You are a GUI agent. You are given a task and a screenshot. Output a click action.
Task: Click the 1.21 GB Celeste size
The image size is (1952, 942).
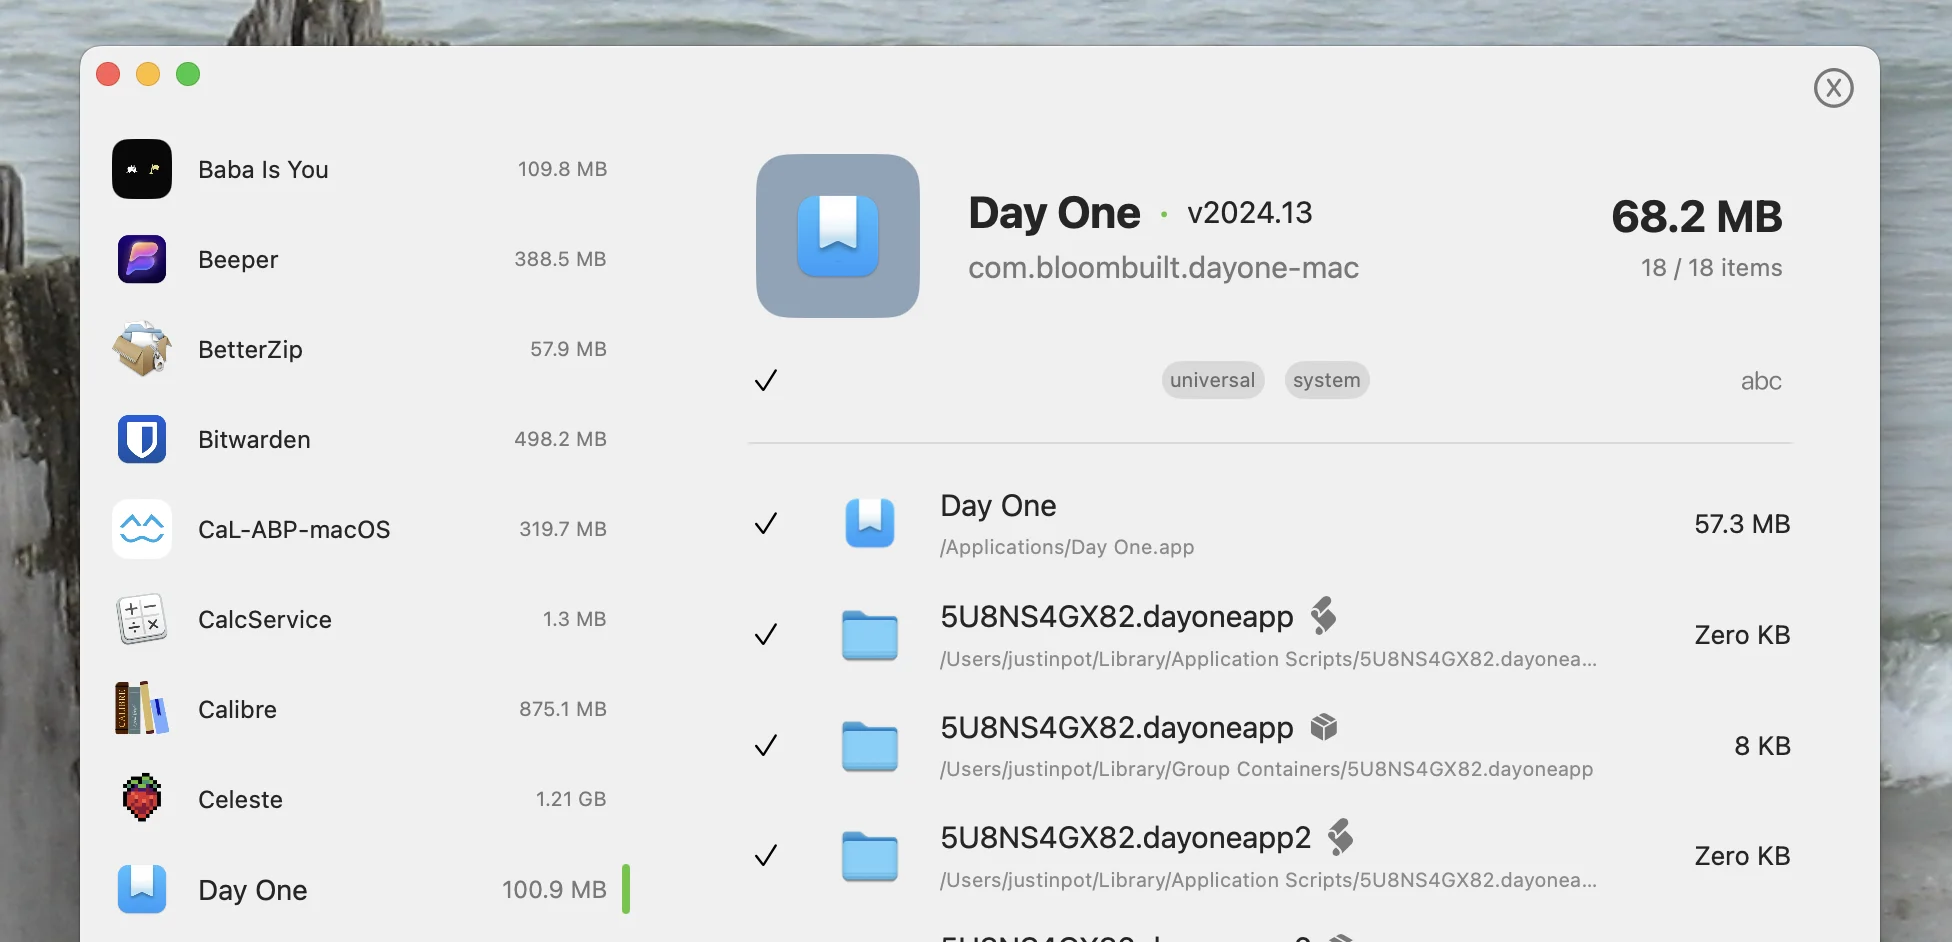pos(571,799)
